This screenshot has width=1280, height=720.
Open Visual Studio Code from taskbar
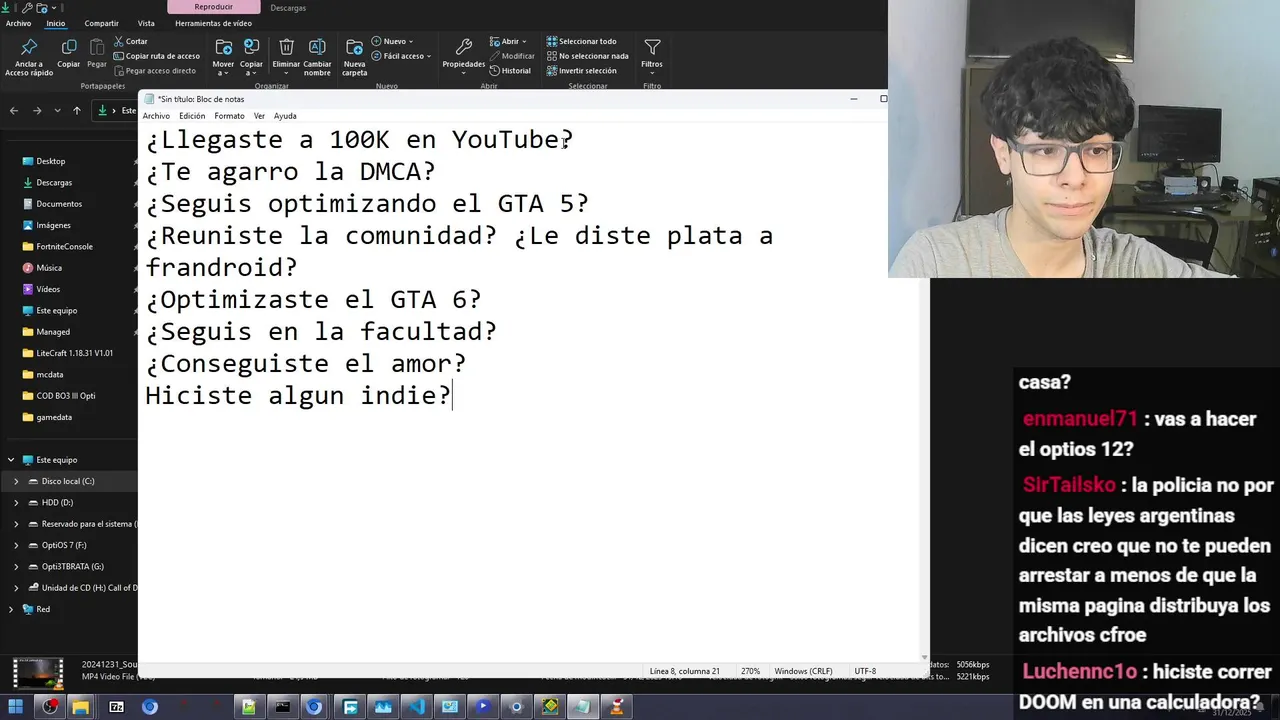pos(416,707)
